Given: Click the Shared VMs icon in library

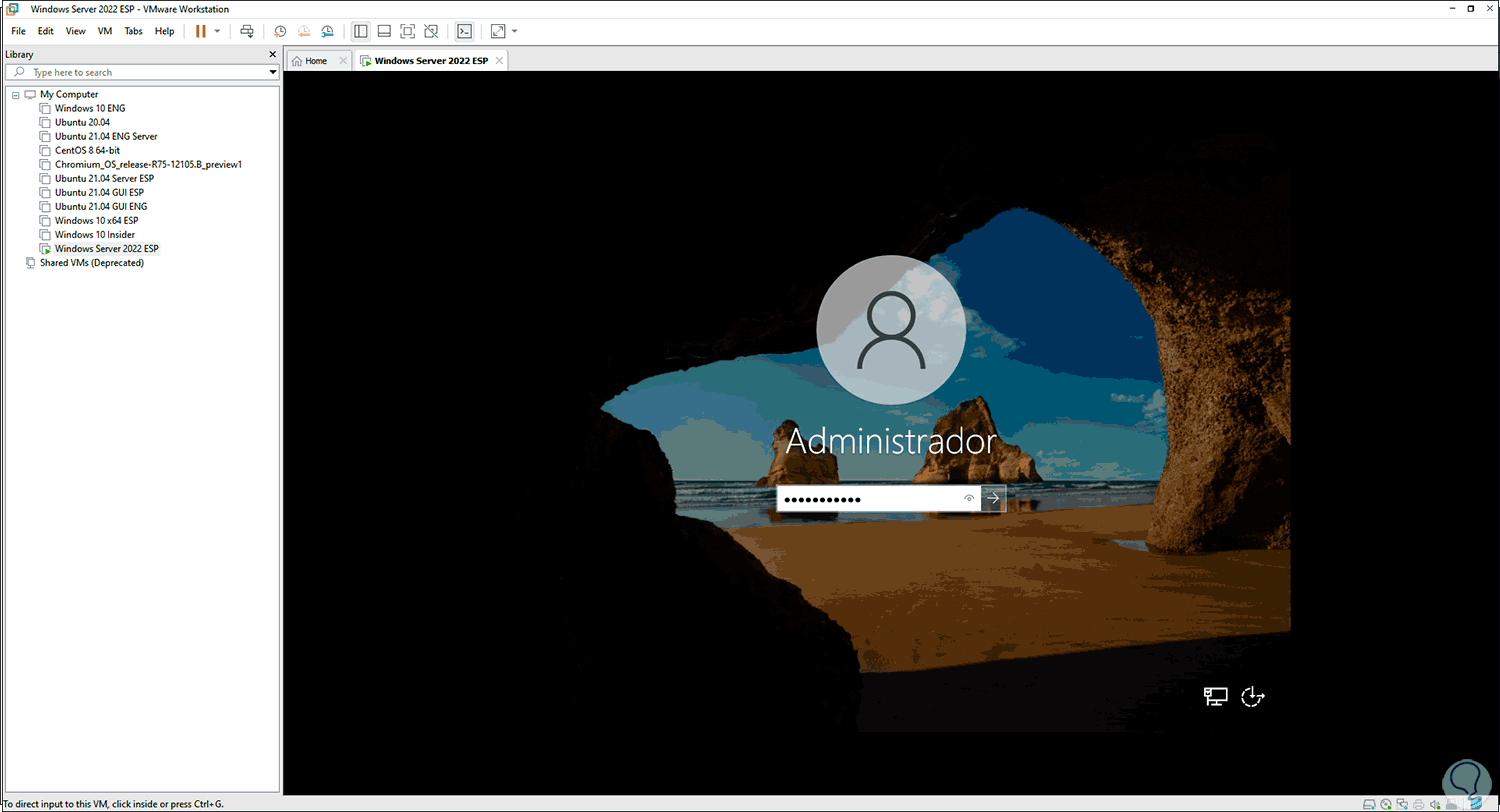Looking at the screenshot, I should point(30,263).
